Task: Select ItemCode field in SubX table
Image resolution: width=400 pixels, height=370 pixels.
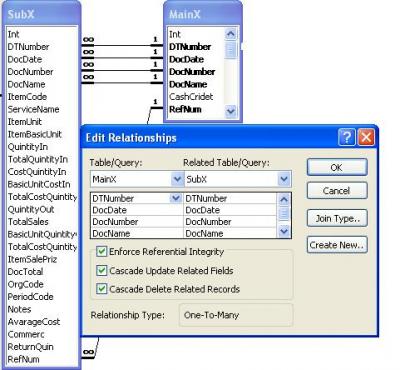Action: (27, 97)
